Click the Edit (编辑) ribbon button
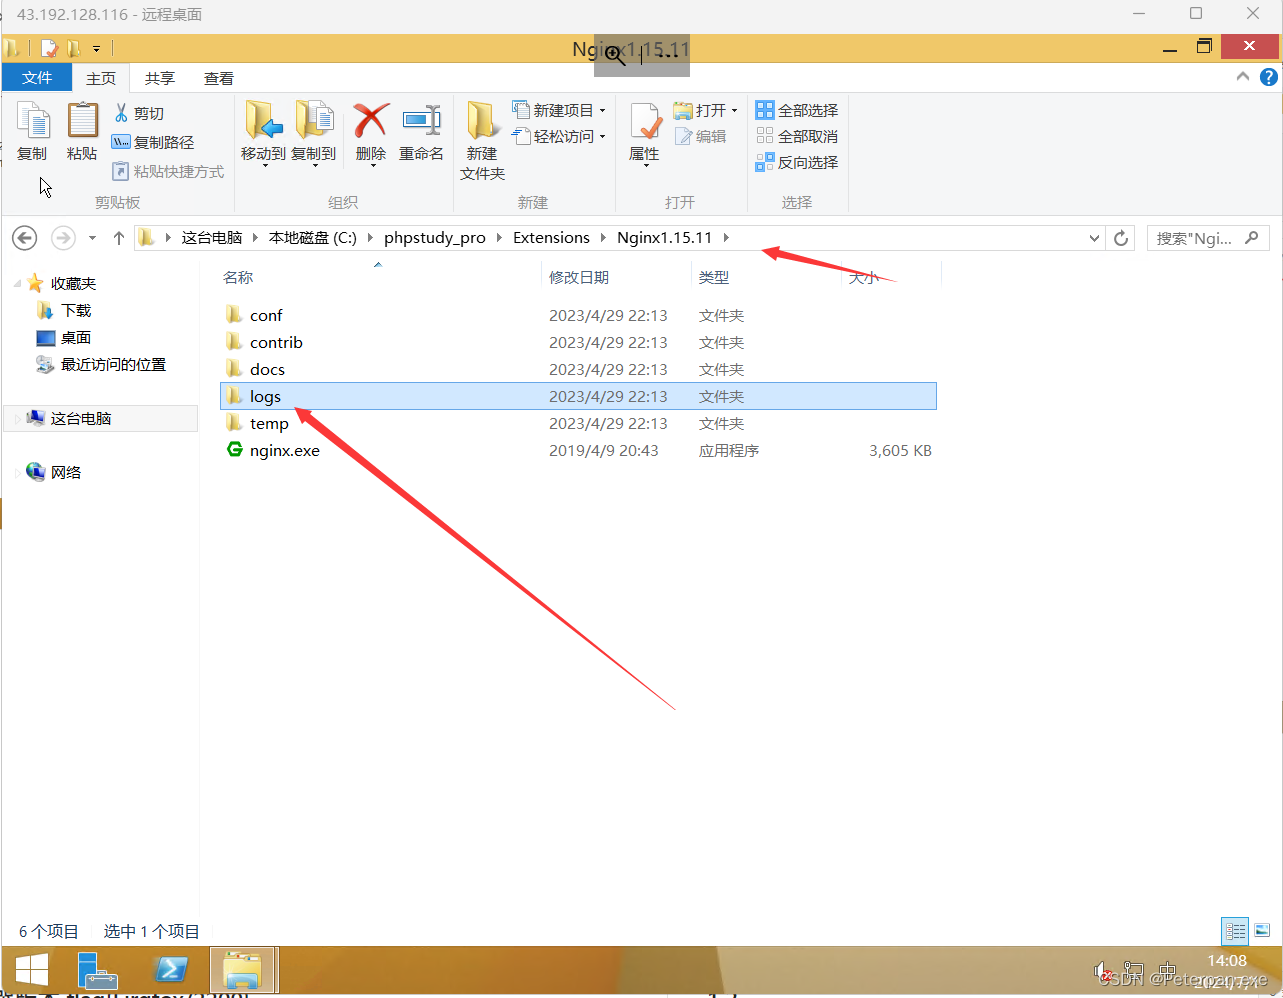 point(700,136)
